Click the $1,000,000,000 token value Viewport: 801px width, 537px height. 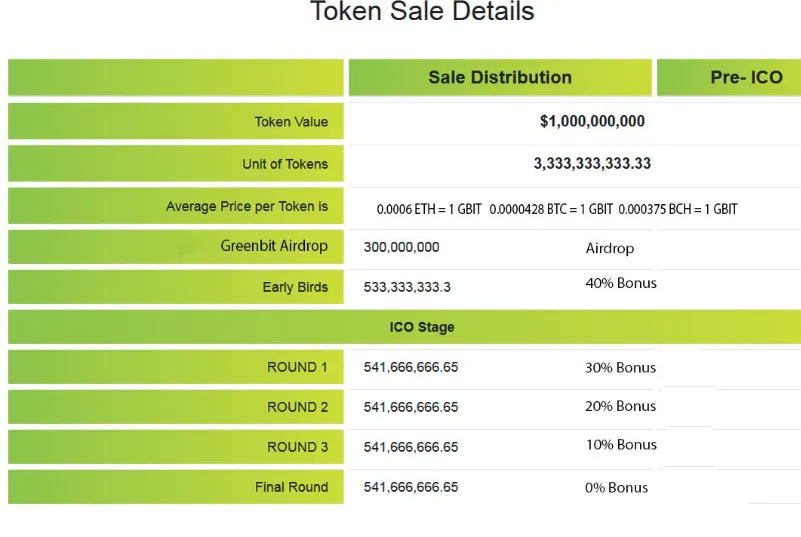(592, 121)
